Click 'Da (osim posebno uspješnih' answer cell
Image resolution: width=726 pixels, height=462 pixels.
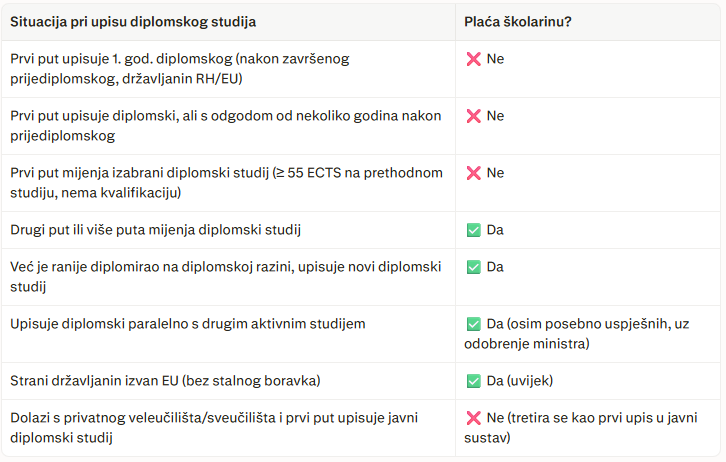[x=577, y=334]
